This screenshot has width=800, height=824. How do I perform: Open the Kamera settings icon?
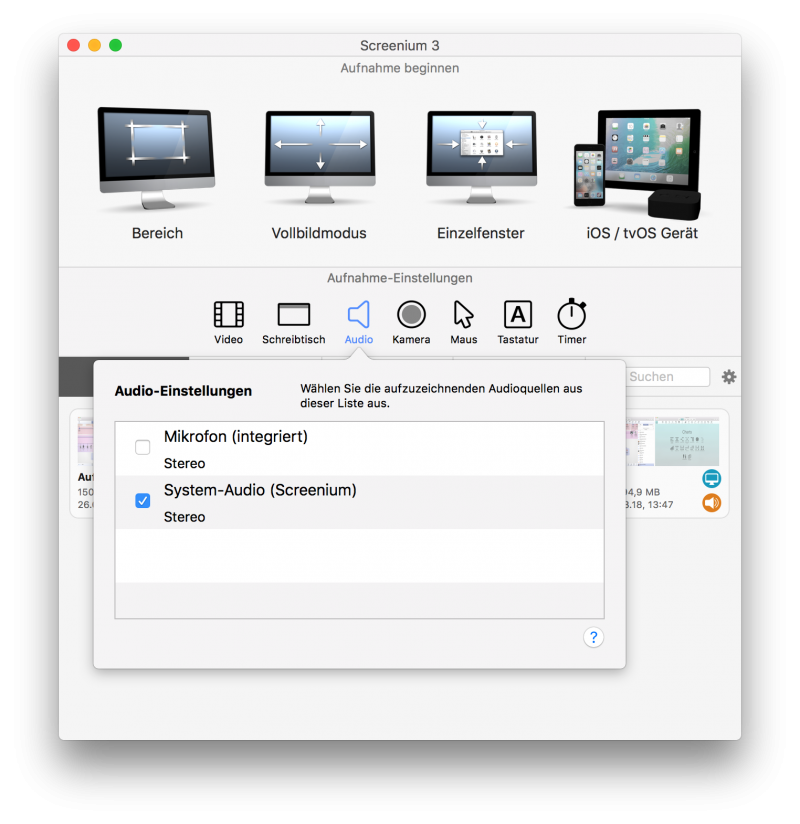click(411, 315)
